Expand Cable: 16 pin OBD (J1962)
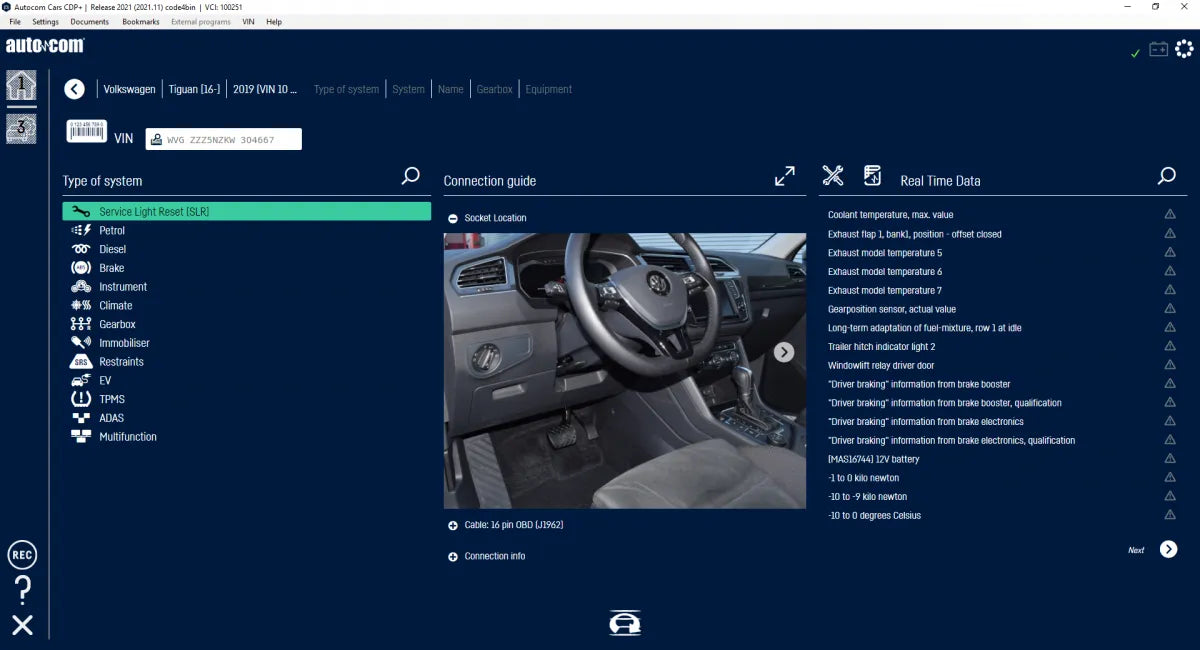The width and height of the screenshot is (1200, 650). 451,525
